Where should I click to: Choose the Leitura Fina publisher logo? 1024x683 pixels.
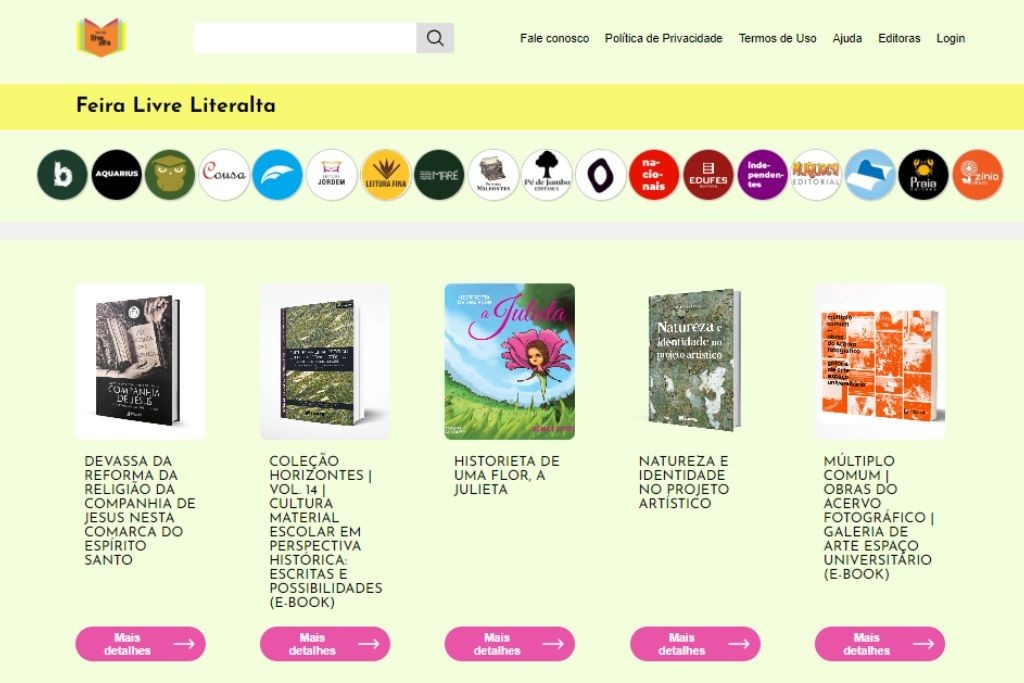(x=385, y=174)
